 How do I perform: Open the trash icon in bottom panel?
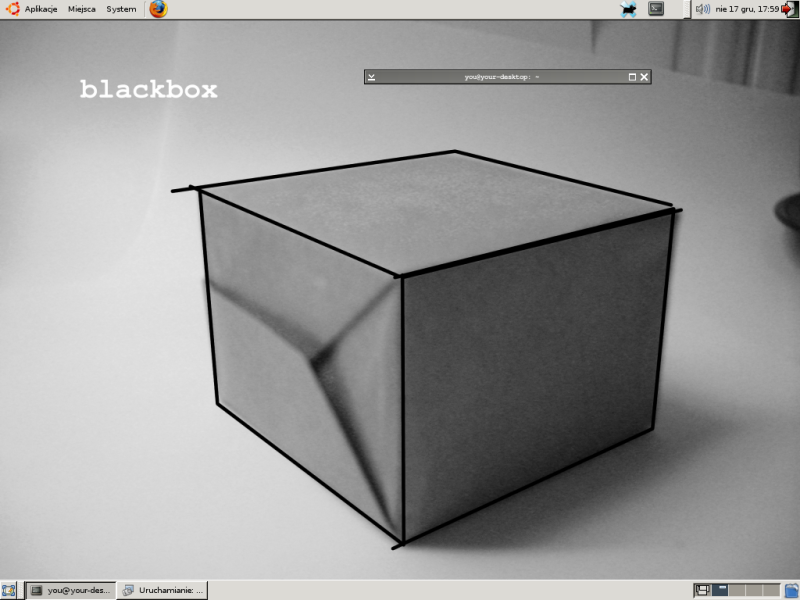coord(791,591)
